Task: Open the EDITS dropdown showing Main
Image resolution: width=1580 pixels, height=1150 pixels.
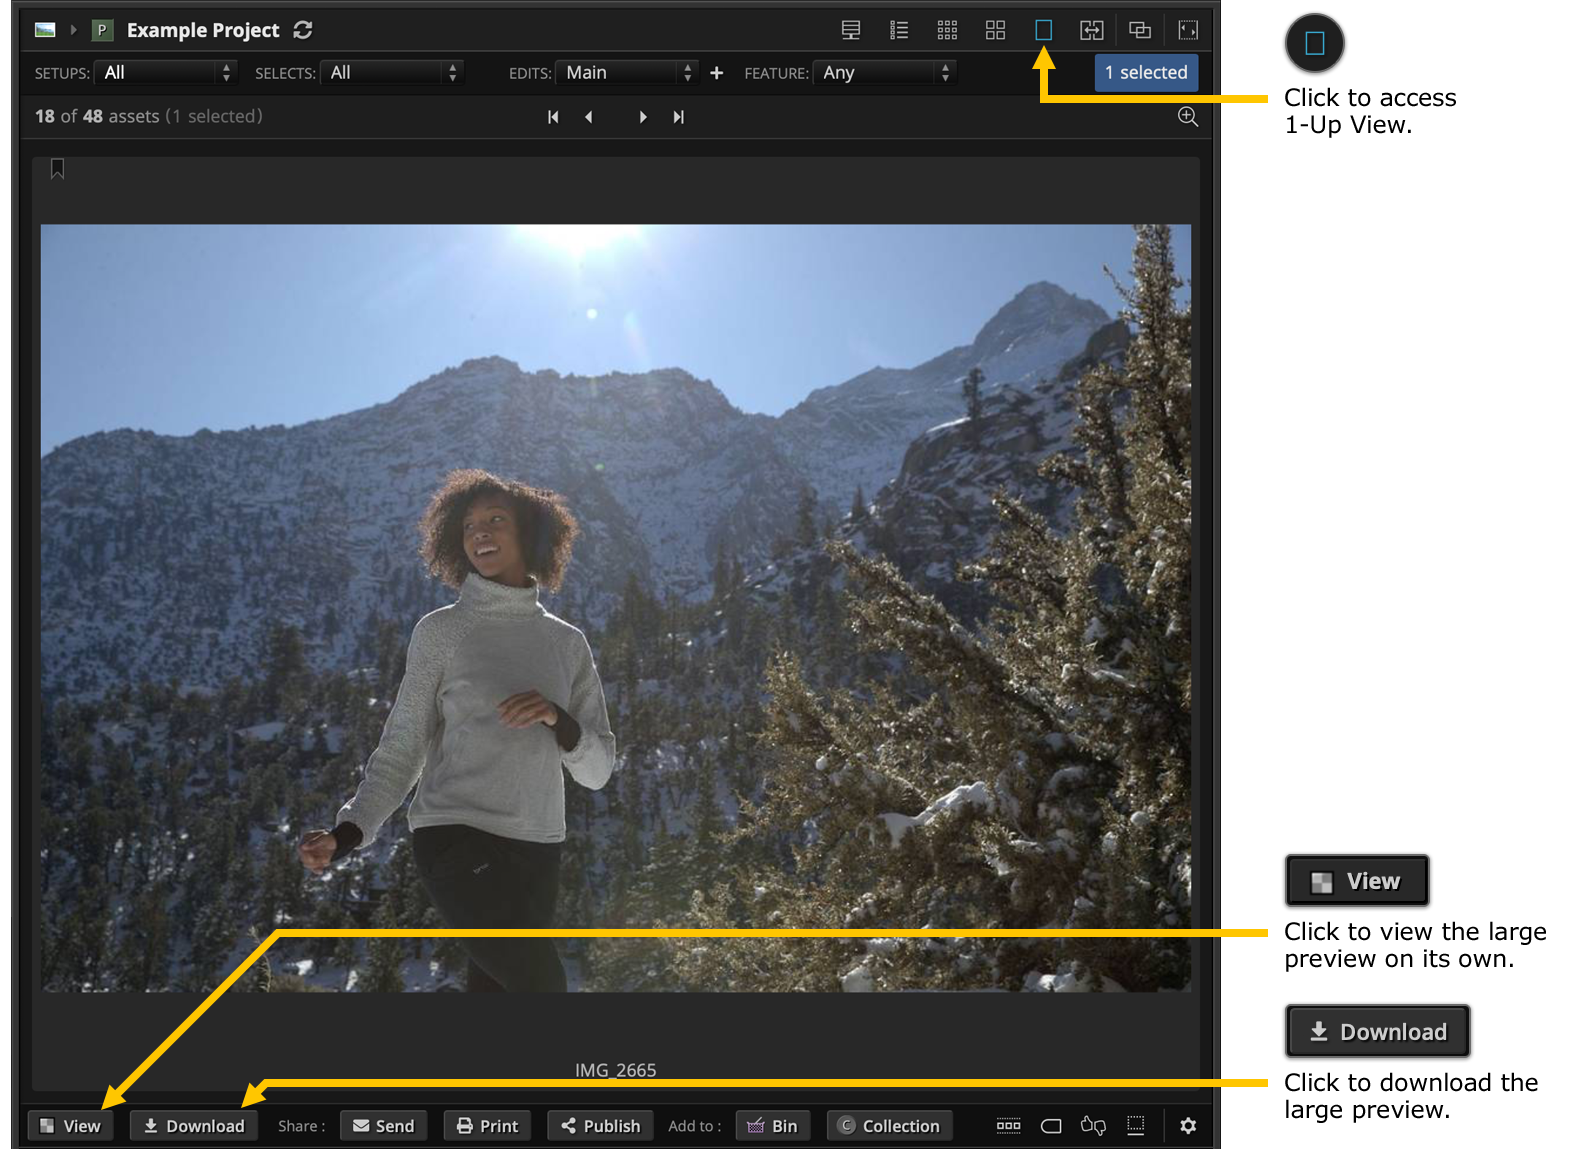Action: [626, 72]
